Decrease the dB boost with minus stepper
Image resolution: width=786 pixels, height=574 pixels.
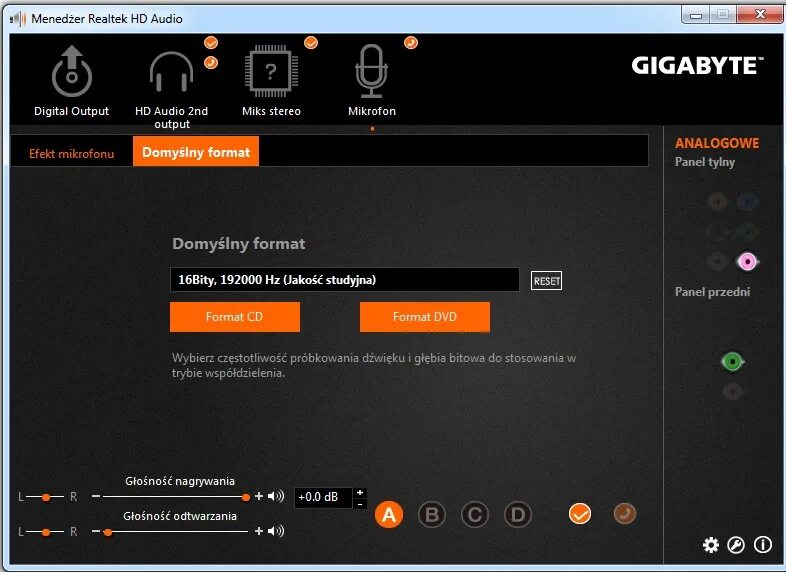coord(360,503)
